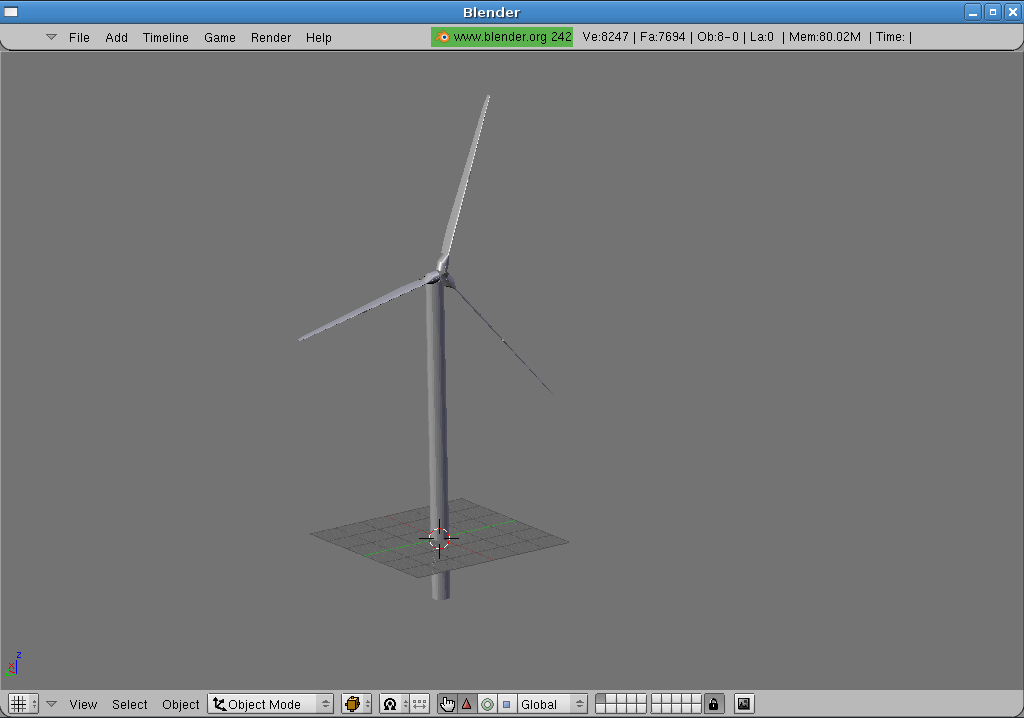
Task: Toggle the move object centers only button
Action: [x=420, y=704]
